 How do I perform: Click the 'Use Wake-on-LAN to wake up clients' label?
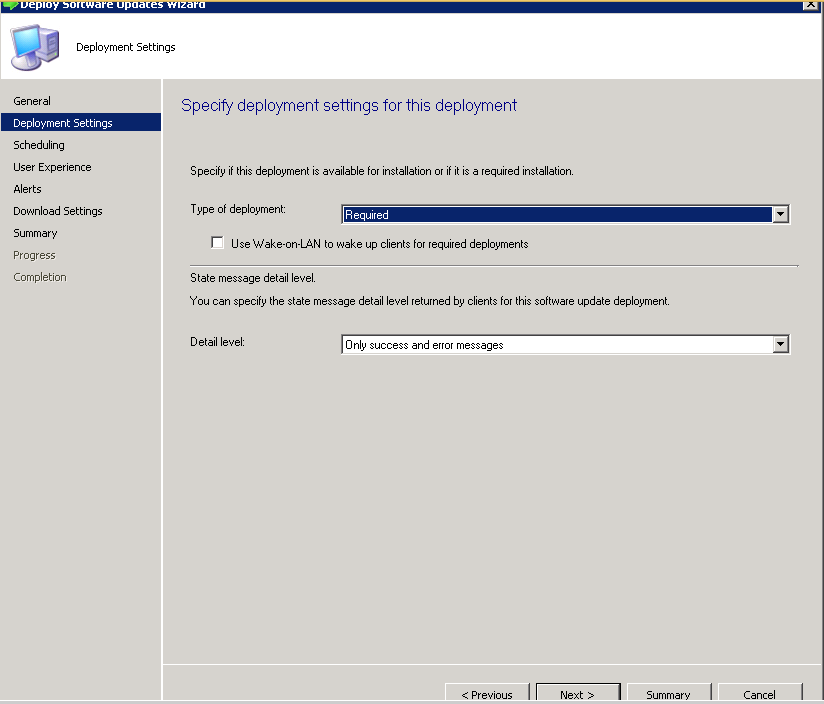pyautogui.click(x=379, y=244)
